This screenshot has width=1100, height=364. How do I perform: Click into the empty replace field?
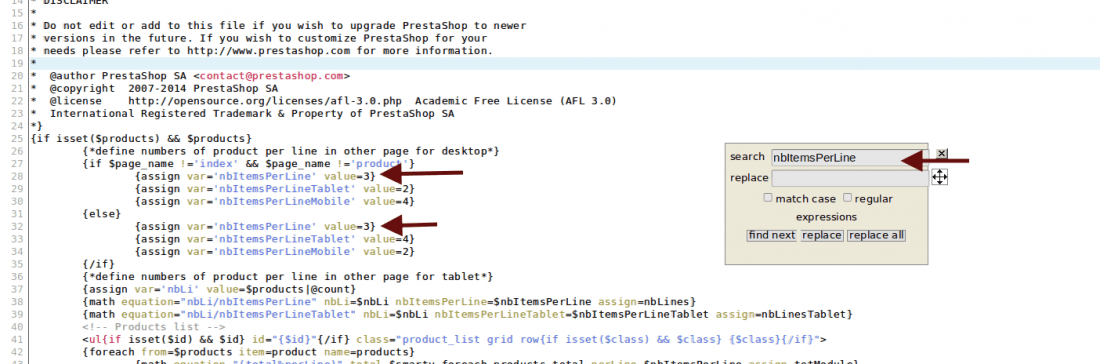[850, 178]
